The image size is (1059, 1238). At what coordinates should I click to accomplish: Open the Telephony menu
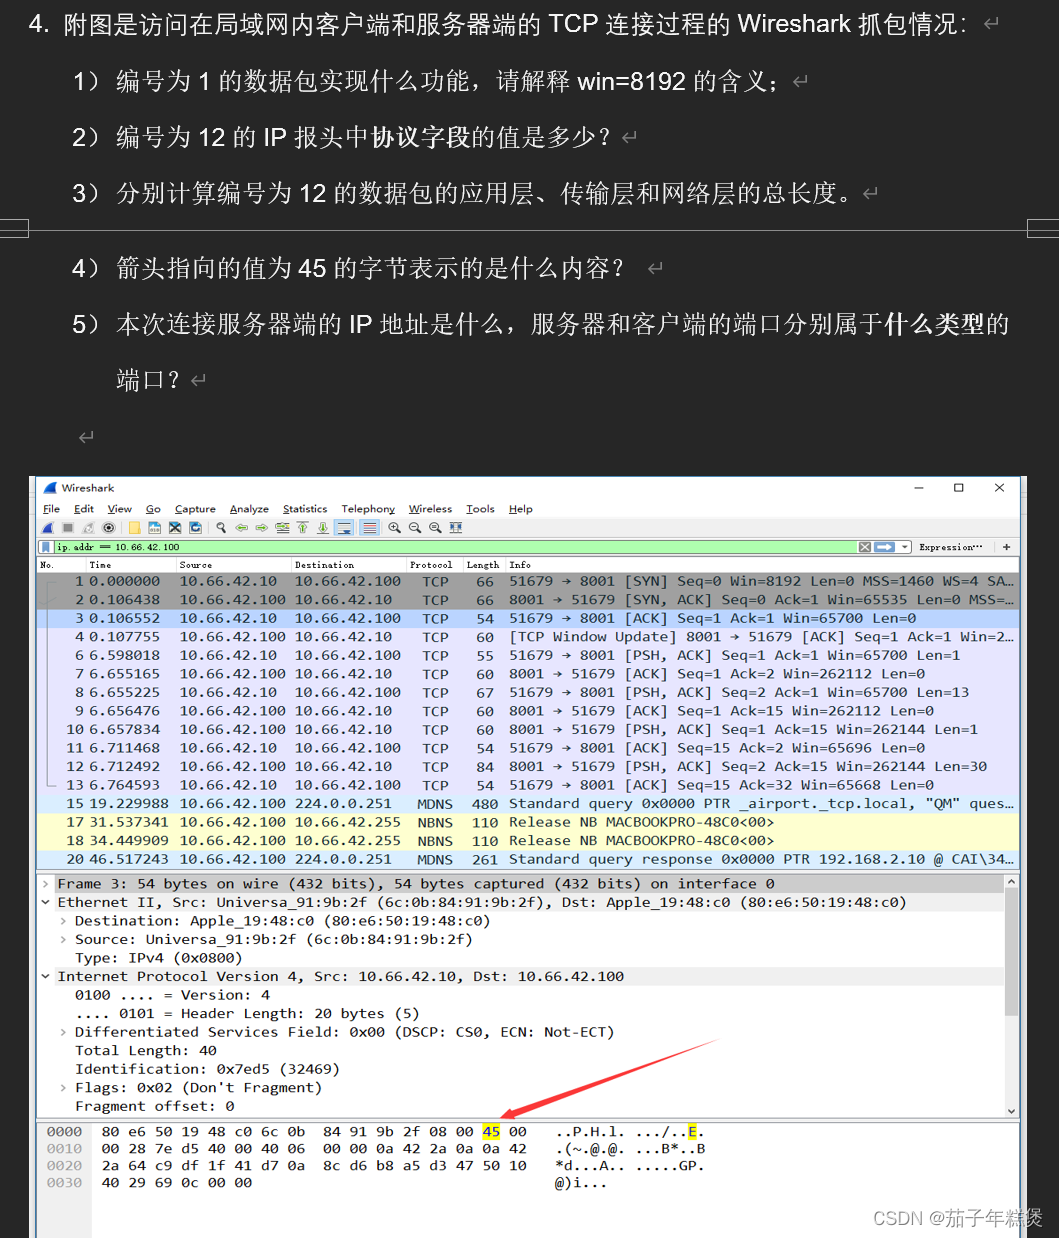pos(368,509)
